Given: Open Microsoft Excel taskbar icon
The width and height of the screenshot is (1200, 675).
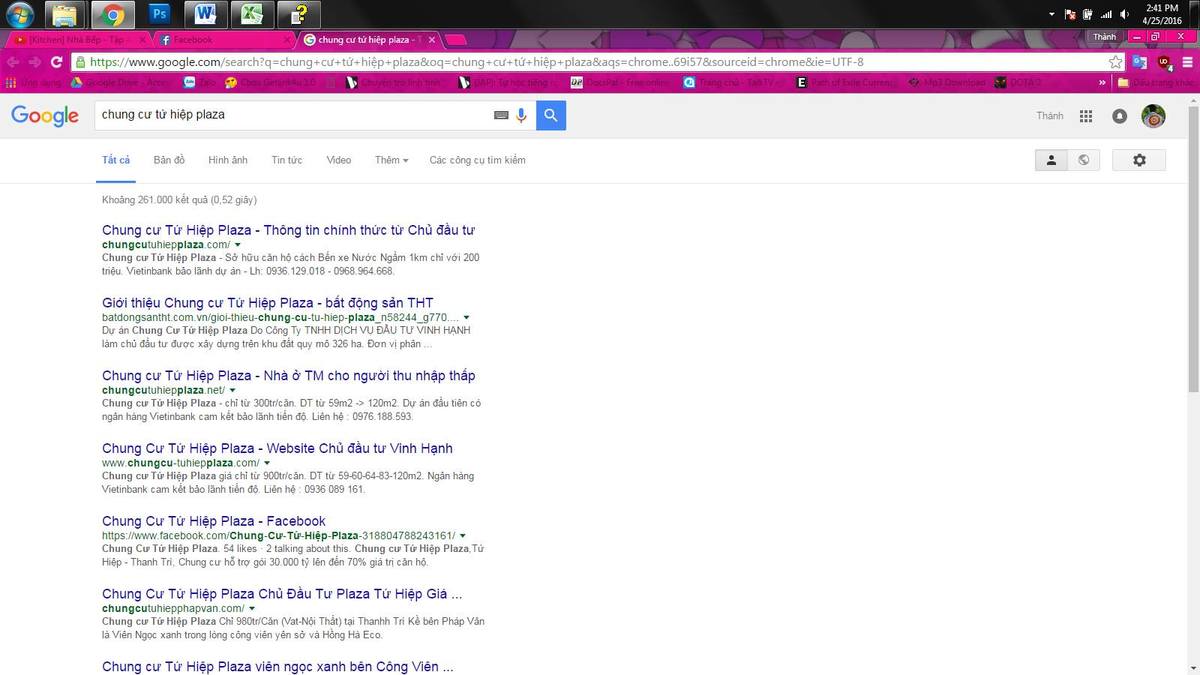Looking at the screenshot, I should point(253,14).
